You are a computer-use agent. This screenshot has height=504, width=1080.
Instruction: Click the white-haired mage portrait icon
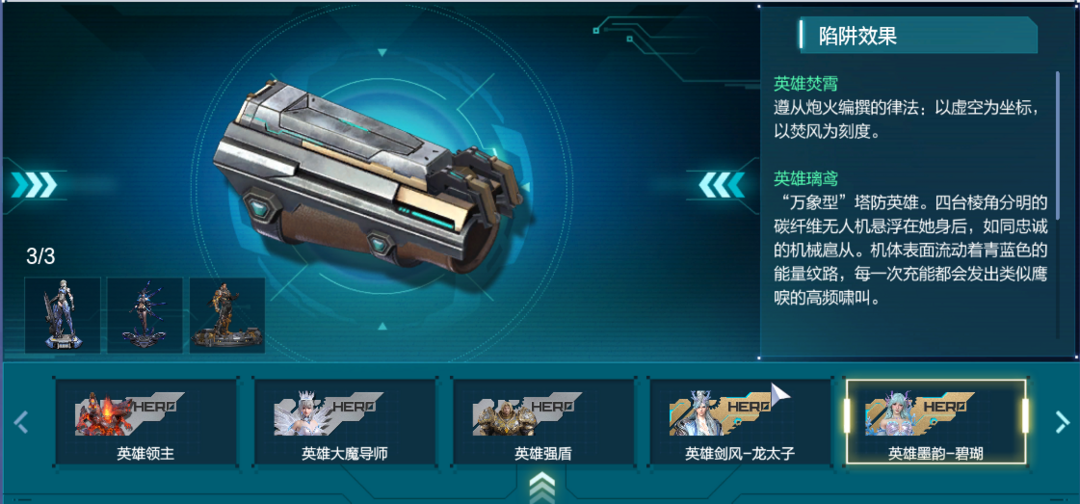click(x=303, y=414)
